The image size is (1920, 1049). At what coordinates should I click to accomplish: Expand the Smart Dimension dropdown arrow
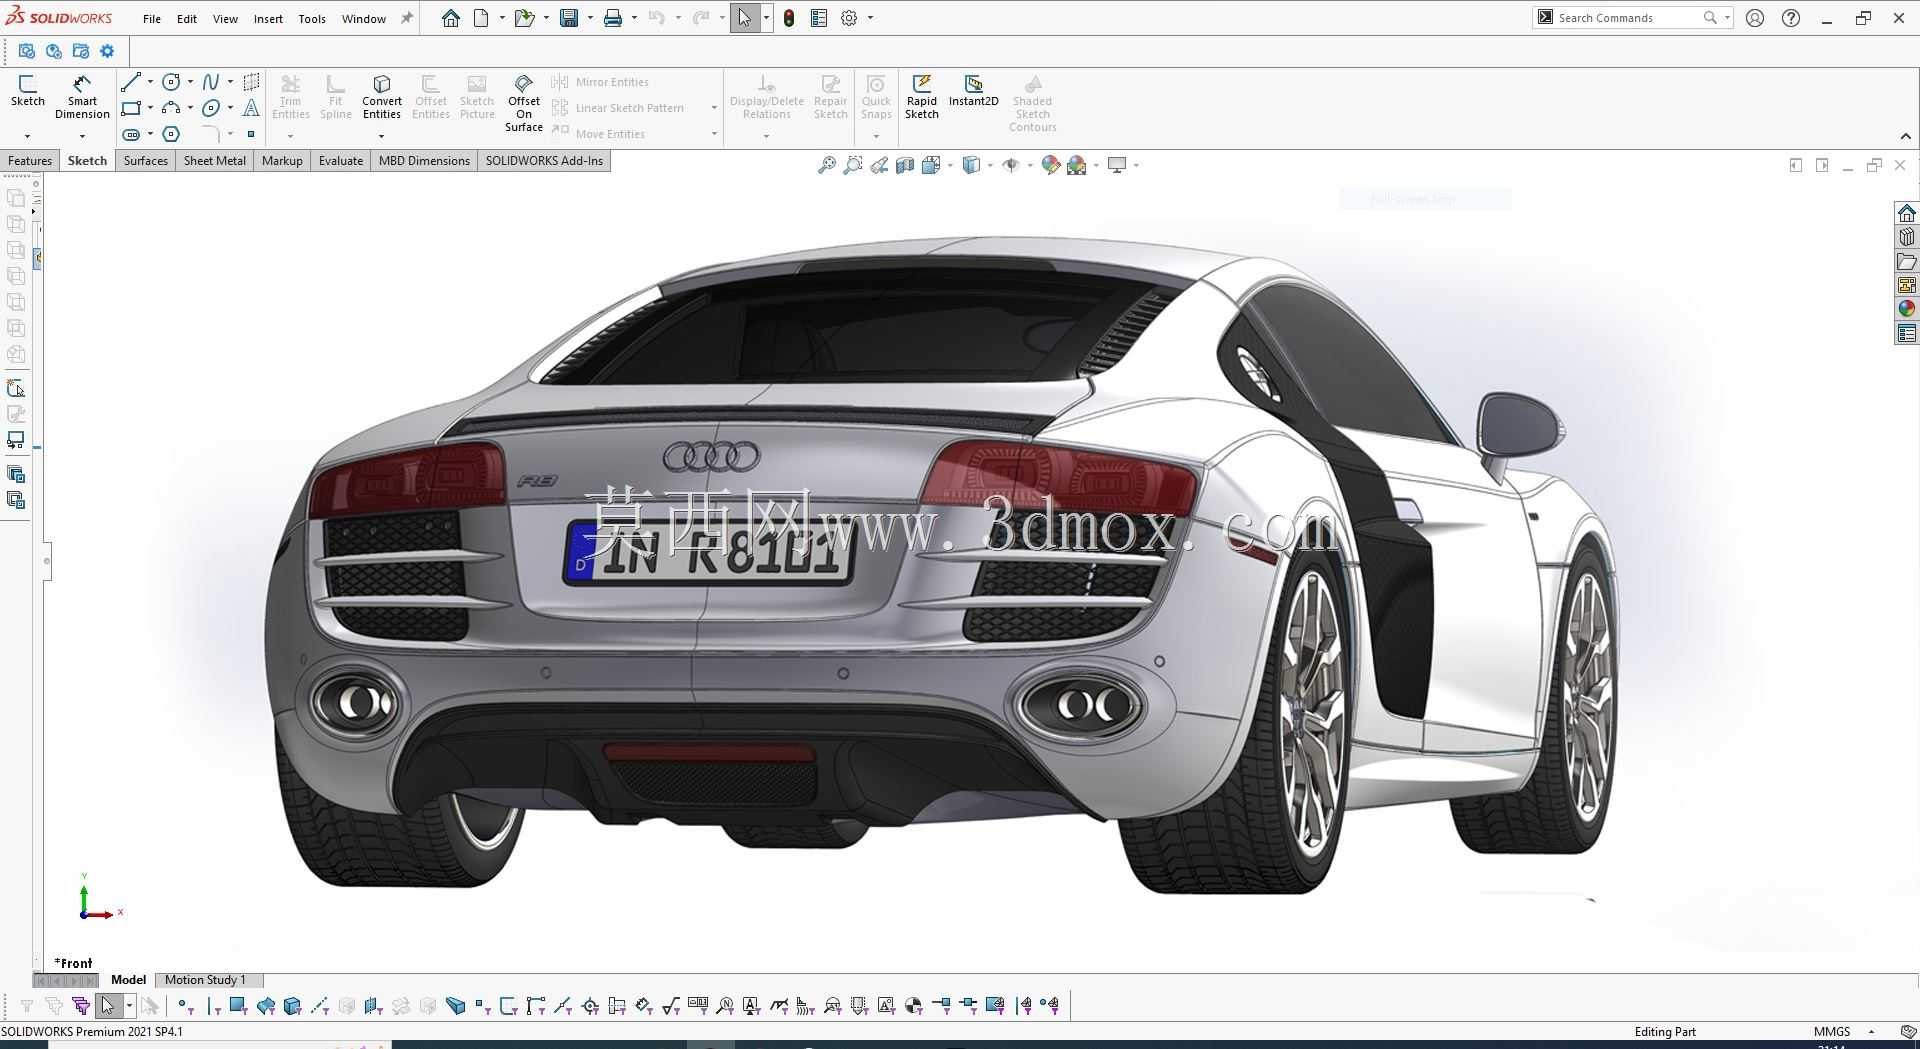82,136
